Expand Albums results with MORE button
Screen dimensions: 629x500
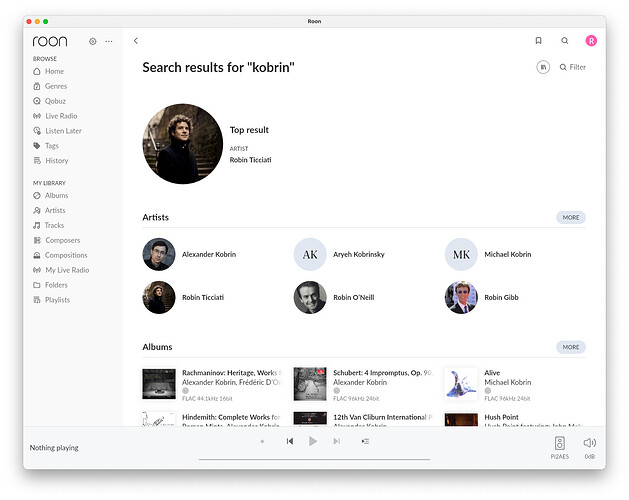570,347
